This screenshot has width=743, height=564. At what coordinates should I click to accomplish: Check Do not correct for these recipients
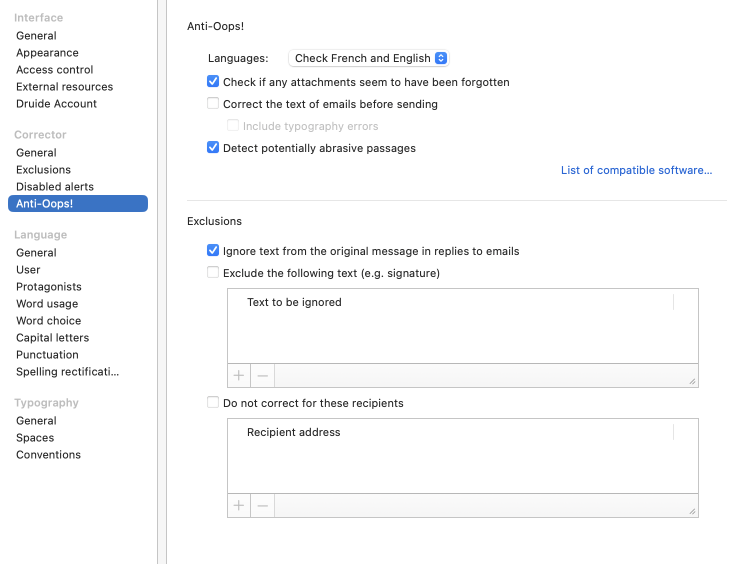click(213, 403)
